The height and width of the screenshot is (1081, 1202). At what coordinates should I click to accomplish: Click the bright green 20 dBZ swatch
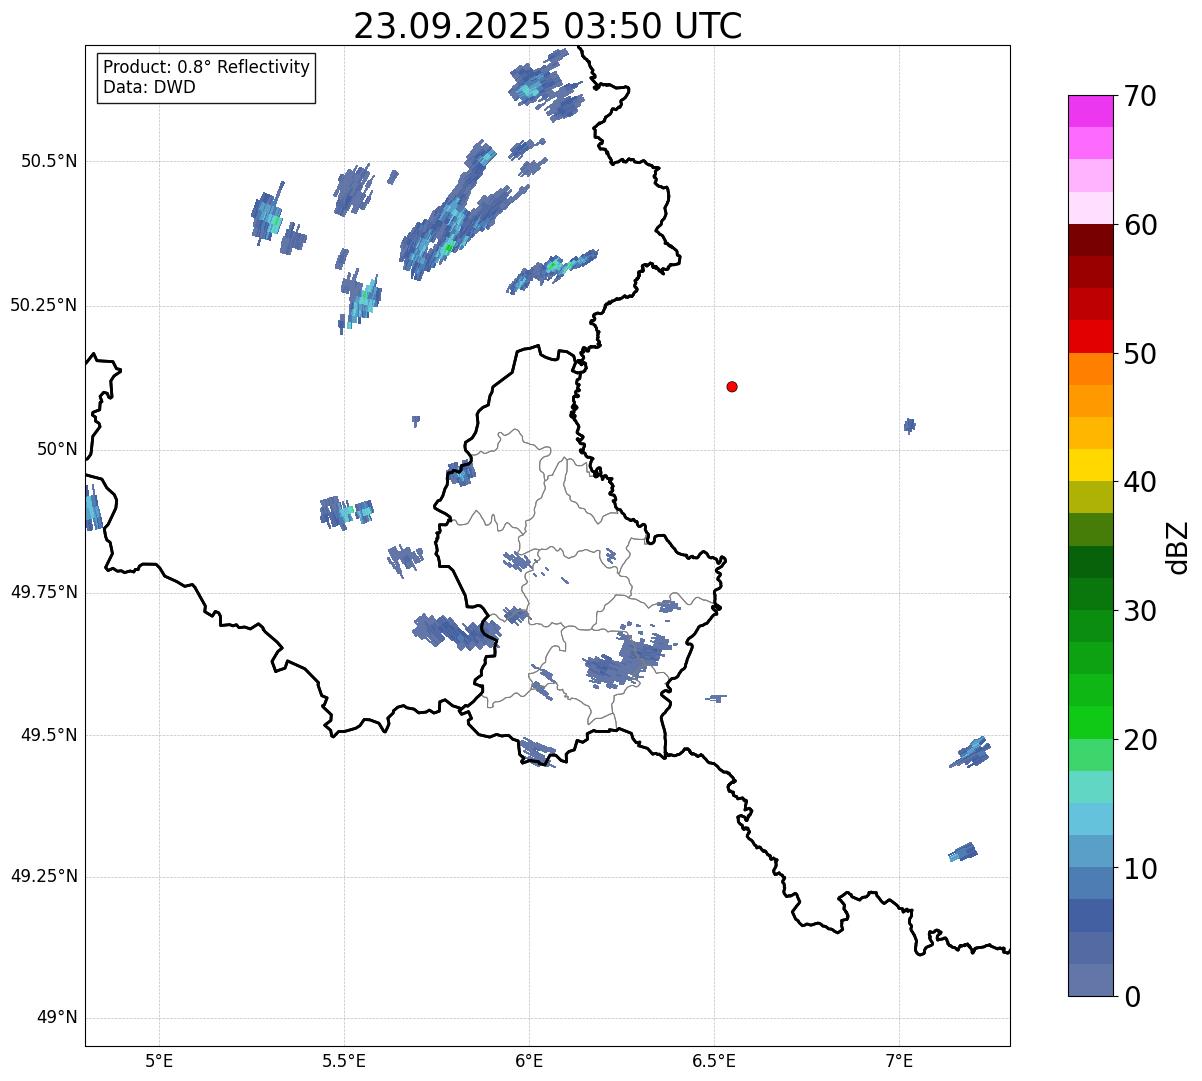1092,722
